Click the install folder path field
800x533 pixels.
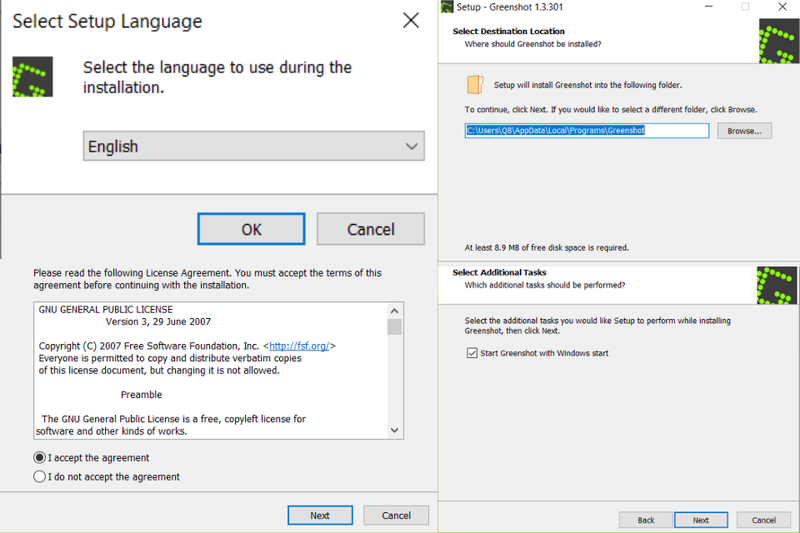587,131
